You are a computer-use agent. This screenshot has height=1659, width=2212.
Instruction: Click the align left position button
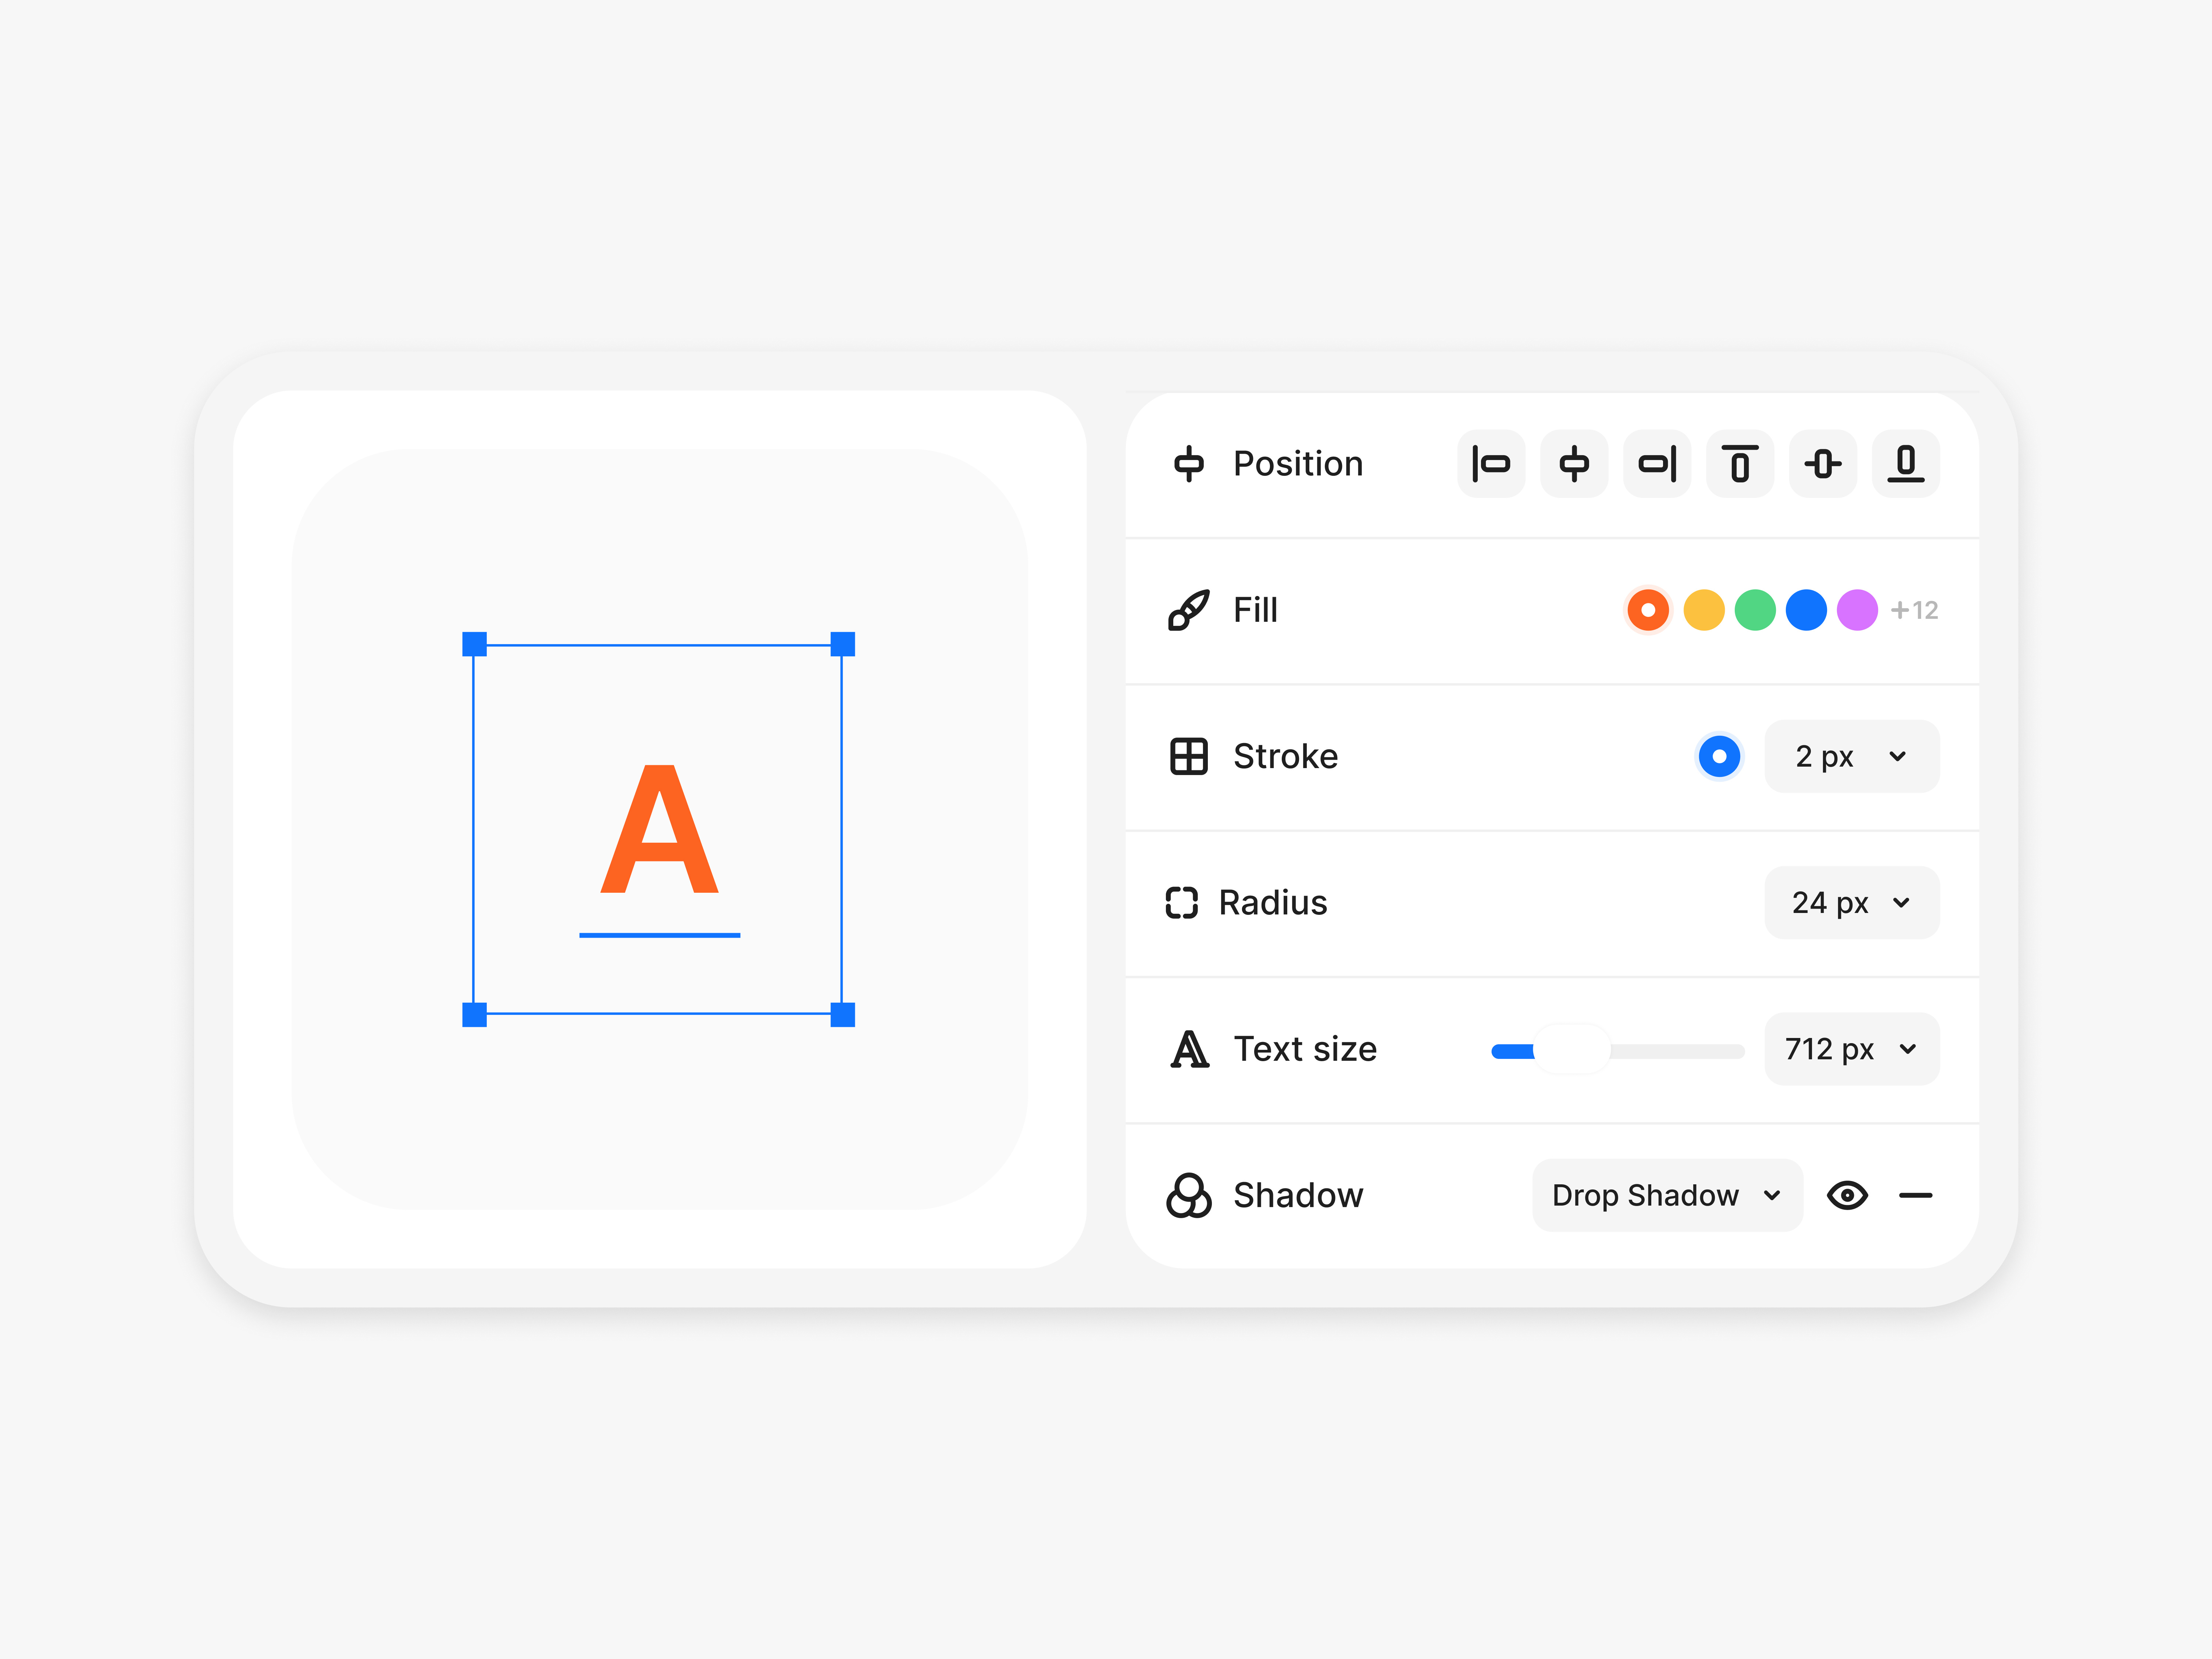1491,464
